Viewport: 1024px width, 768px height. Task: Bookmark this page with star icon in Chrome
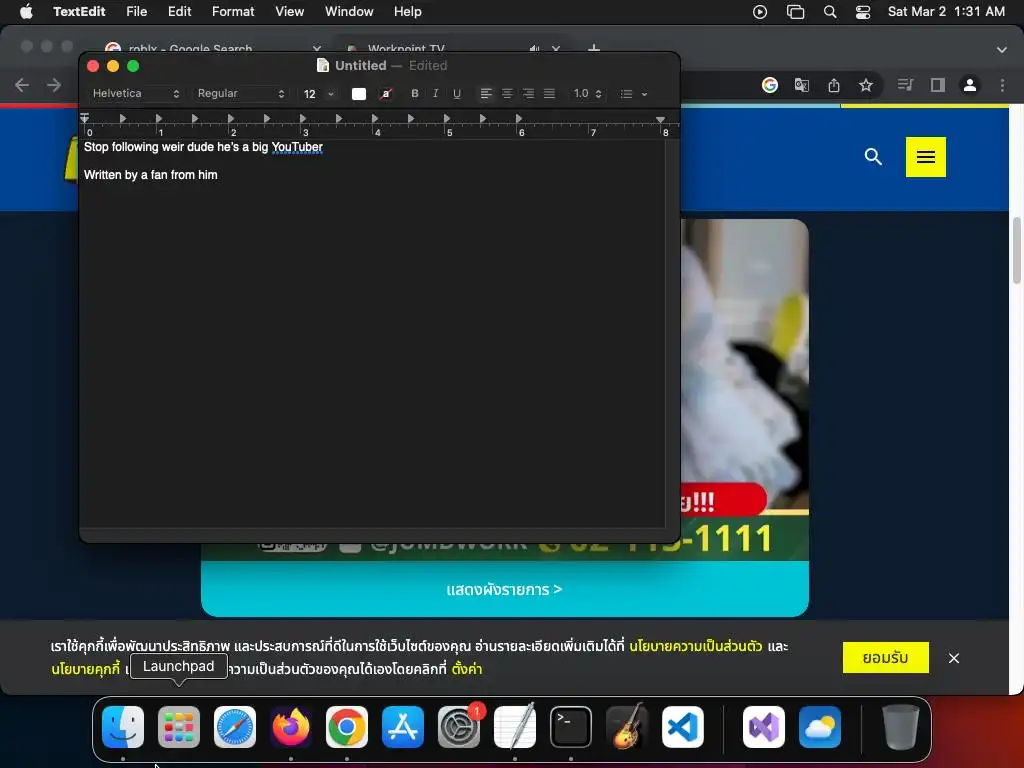(865, 85)
